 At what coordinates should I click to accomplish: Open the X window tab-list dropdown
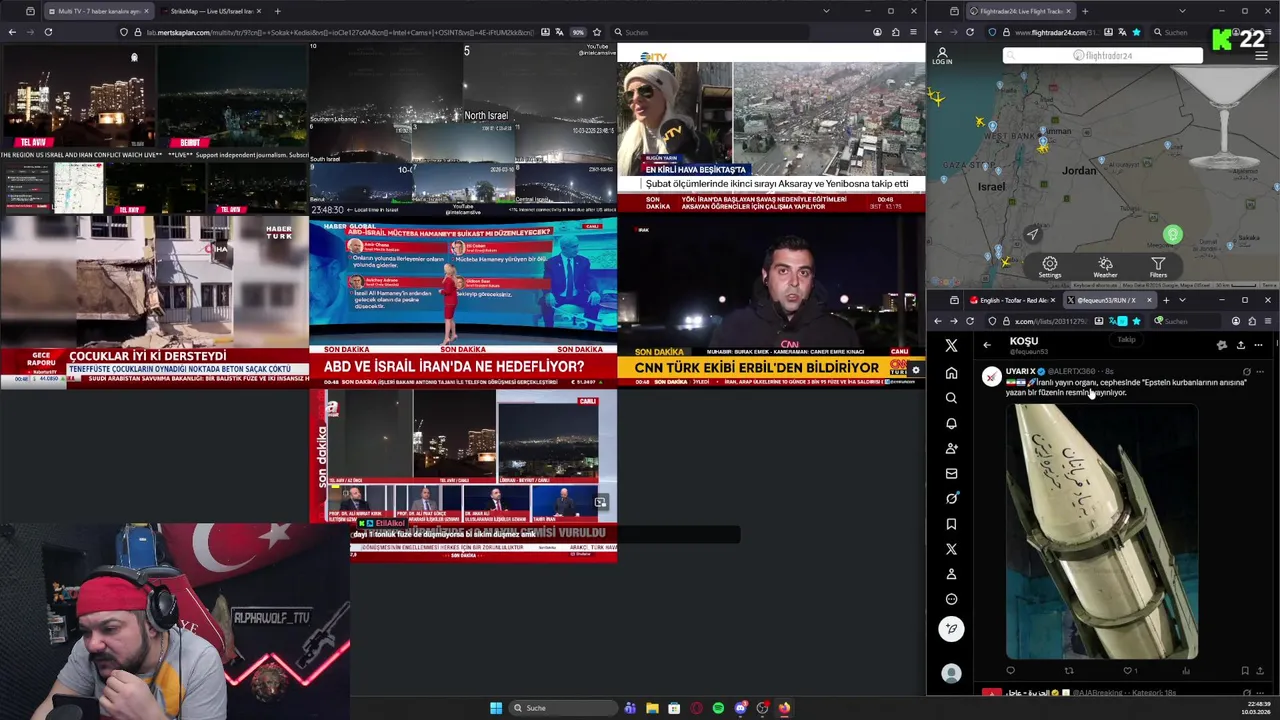(1182, 300)
